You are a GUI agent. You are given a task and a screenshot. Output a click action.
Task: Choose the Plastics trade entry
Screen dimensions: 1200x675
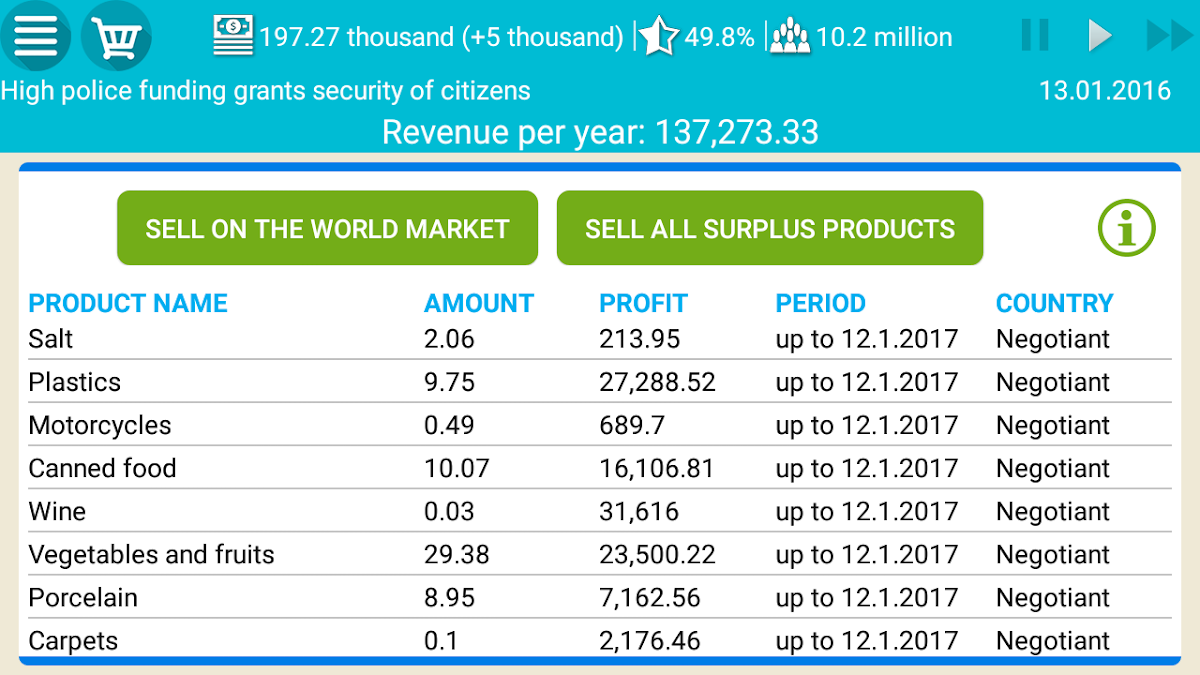click(x=598, y=382)
